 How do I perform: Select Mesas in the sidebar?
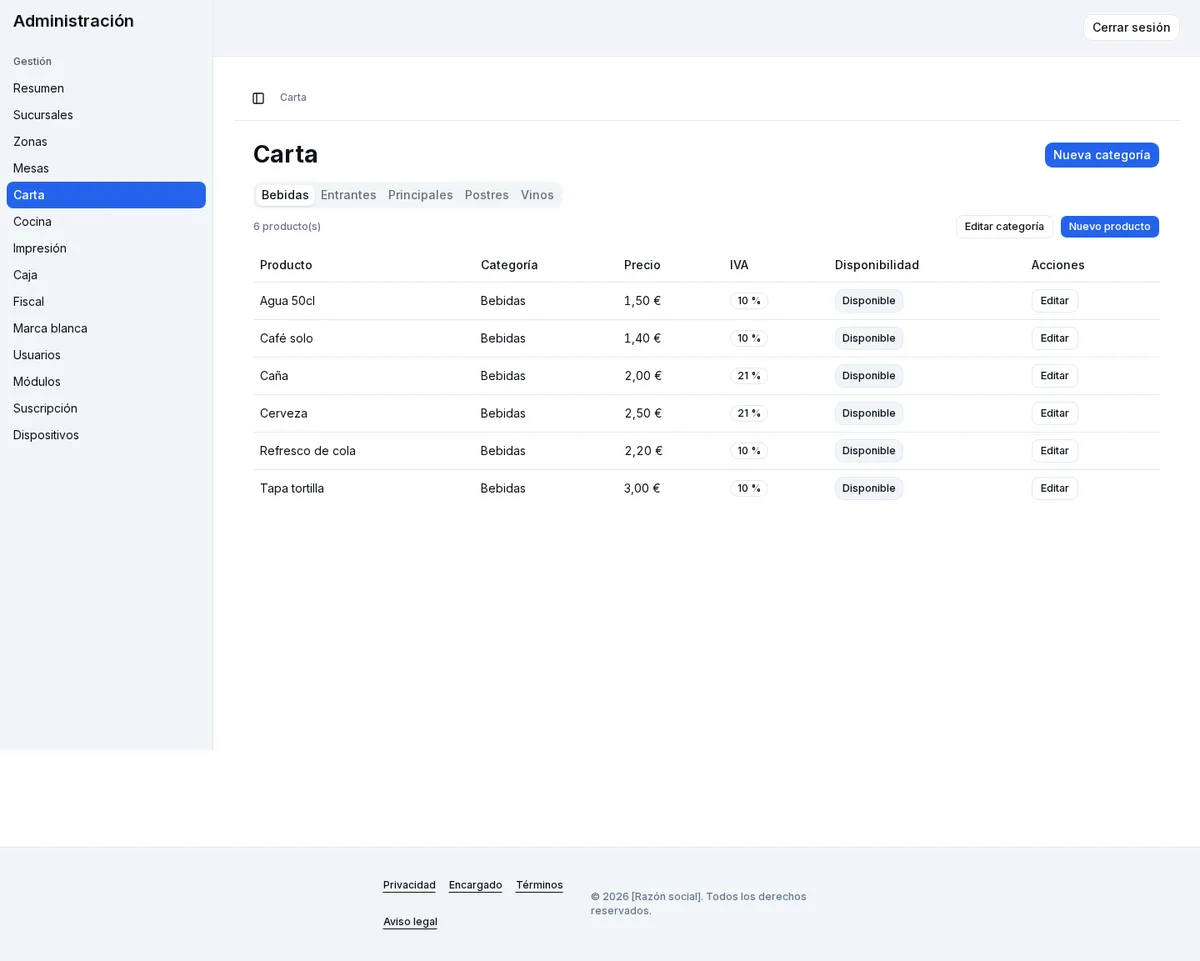[106, 168]
